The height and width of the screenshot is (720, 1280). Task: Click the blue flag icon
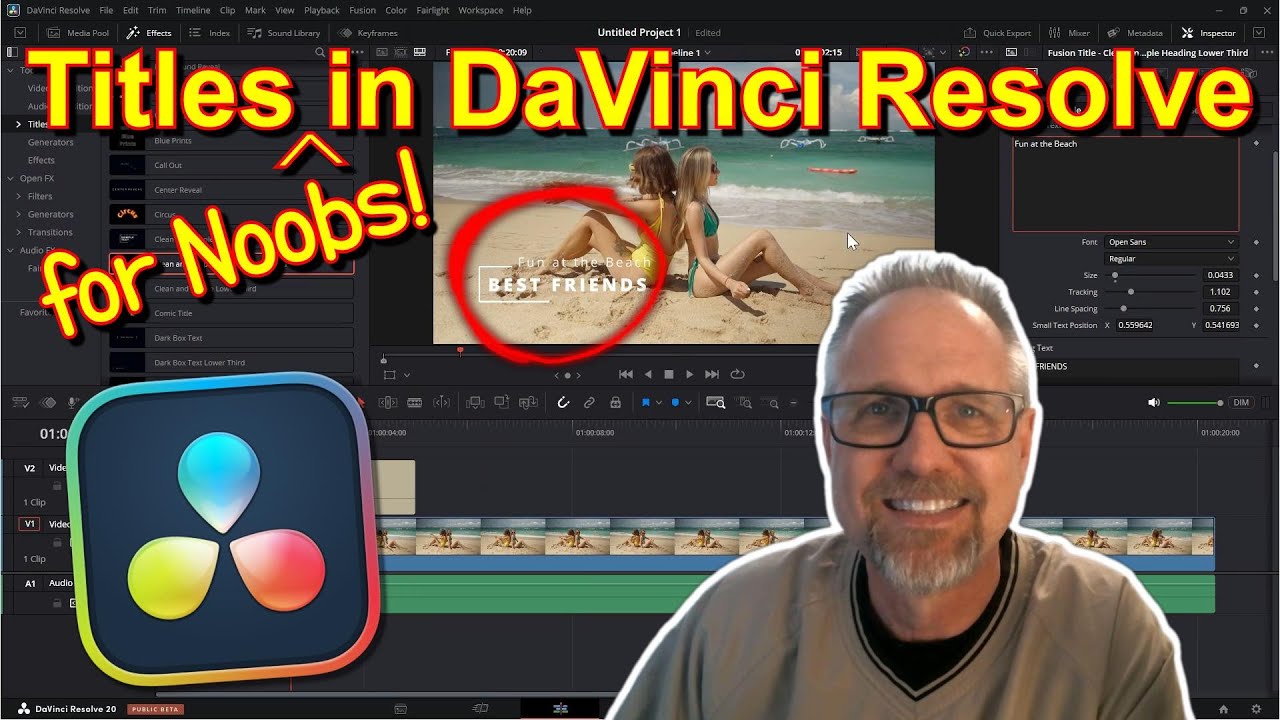pyautogui.click(x=646, y=403)
